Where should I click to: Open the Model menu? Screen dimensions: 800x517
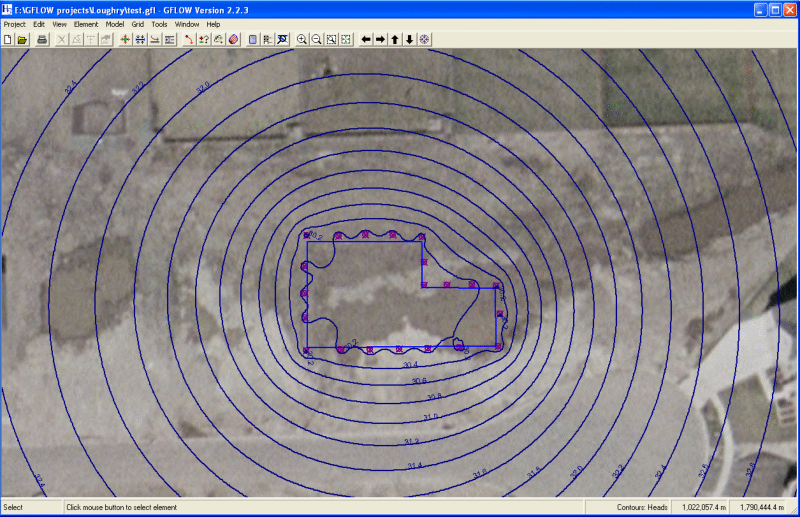[115, 24]
